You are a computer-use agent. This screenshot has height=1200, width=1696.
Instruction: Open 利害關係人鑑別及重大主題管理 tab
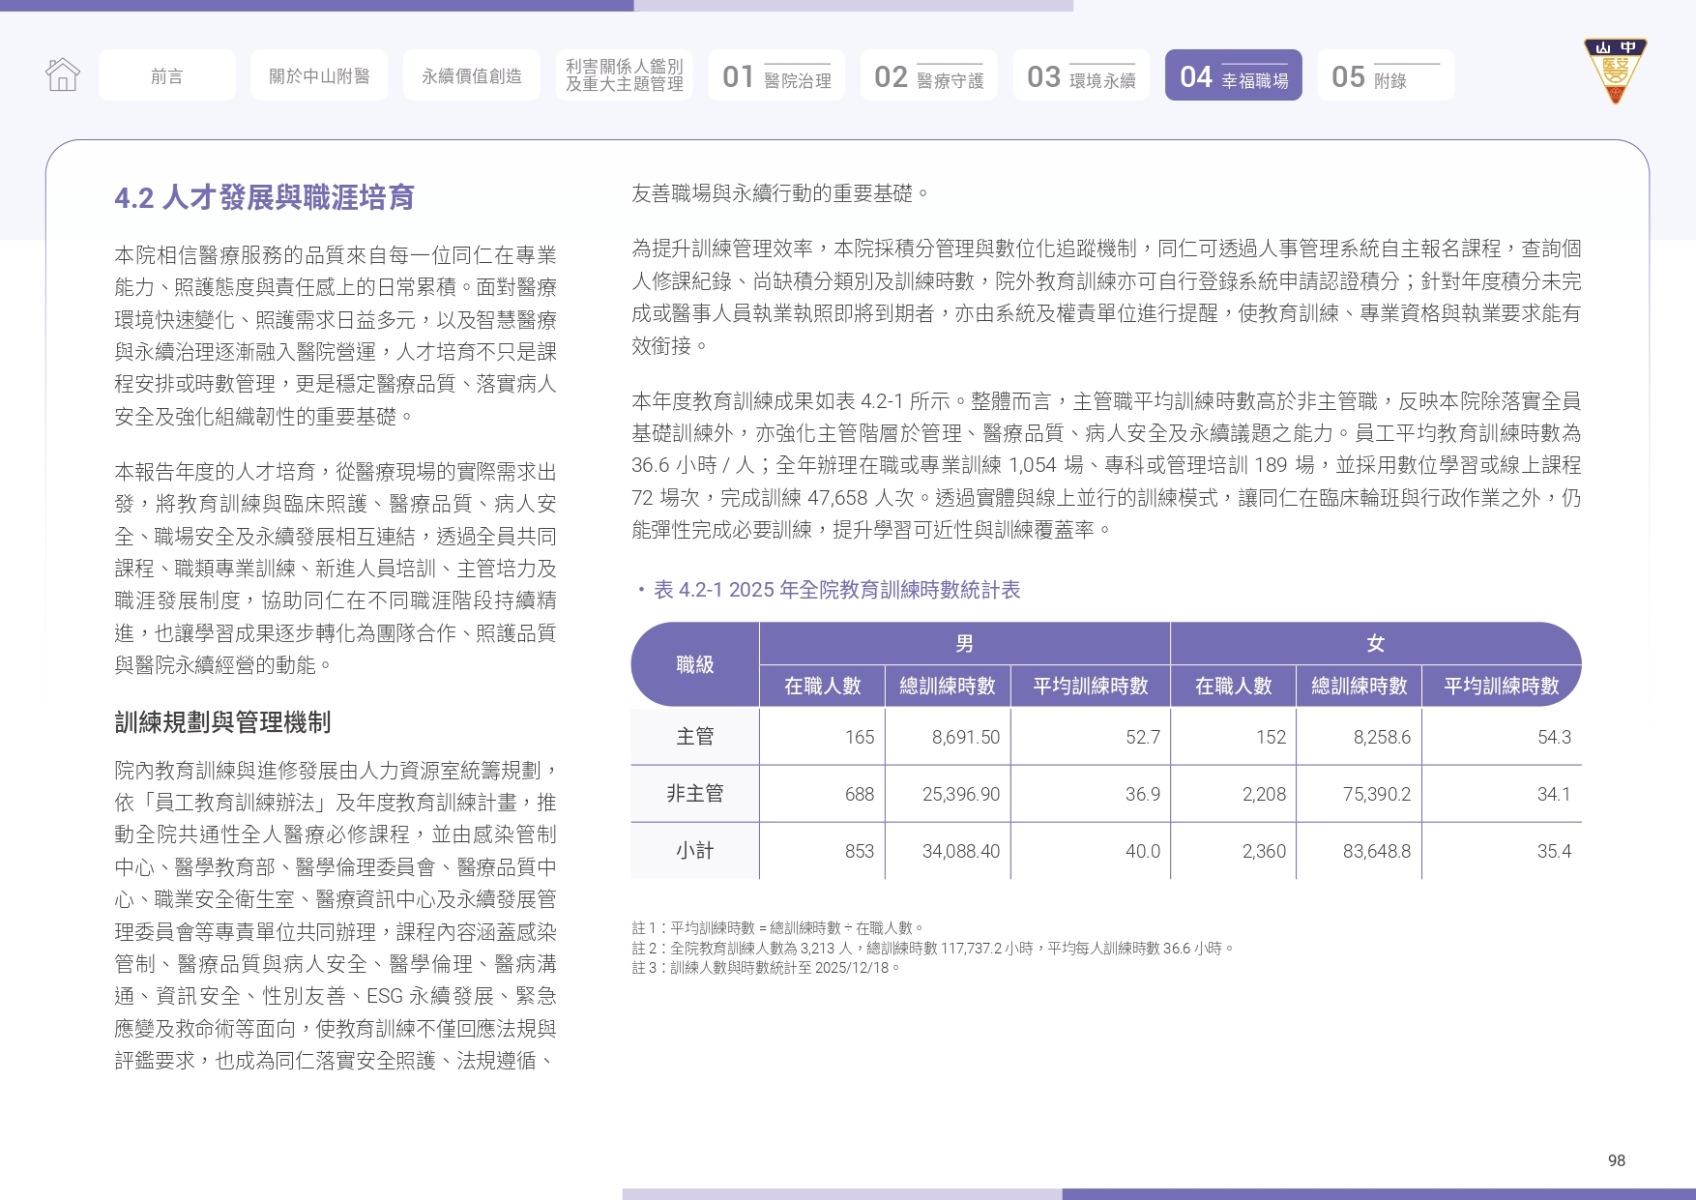[624, 75]
